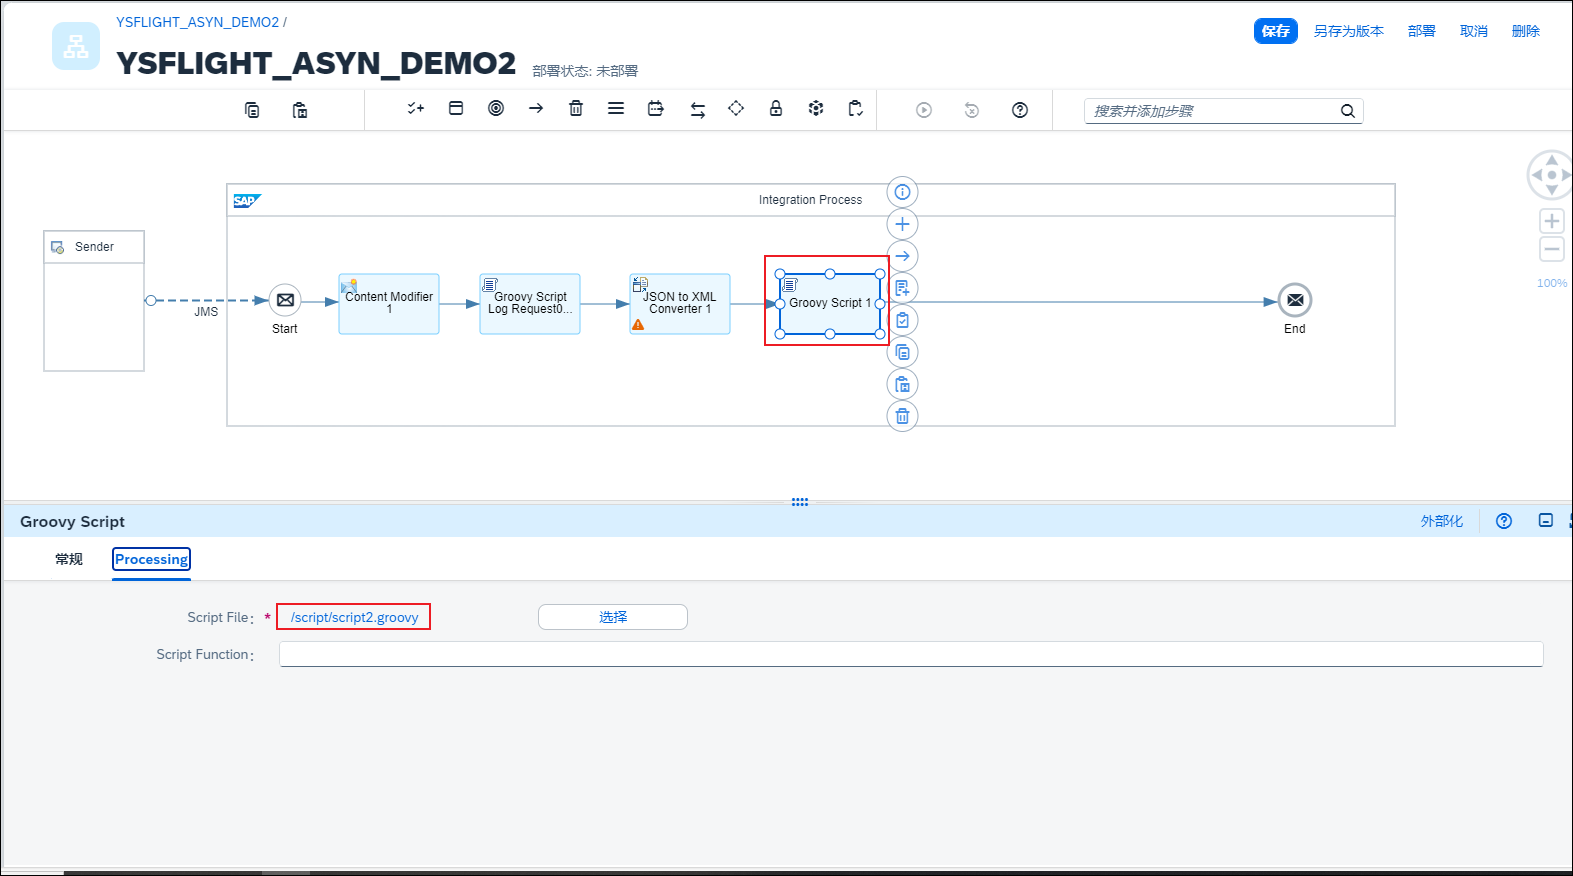
Task: Click the information icon beside Groovy Script 1
Action: pyautogui.click(x=902, y=192)
